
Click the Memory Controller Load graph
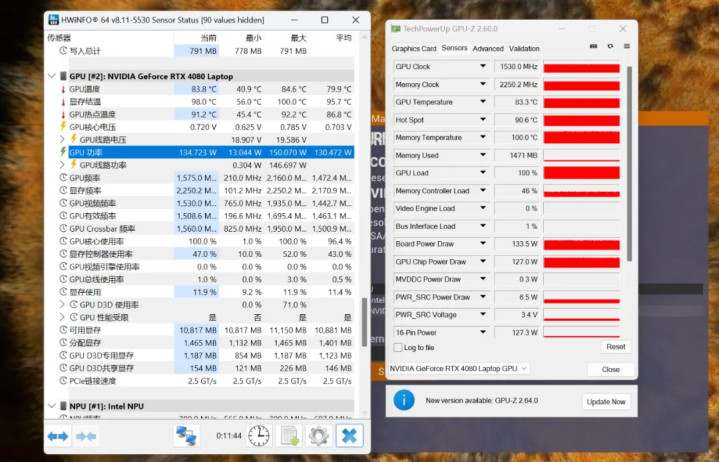coord(581,191)
